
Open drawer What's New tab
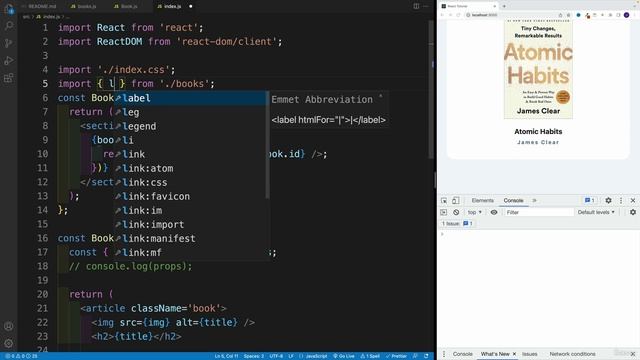(495, 354)
